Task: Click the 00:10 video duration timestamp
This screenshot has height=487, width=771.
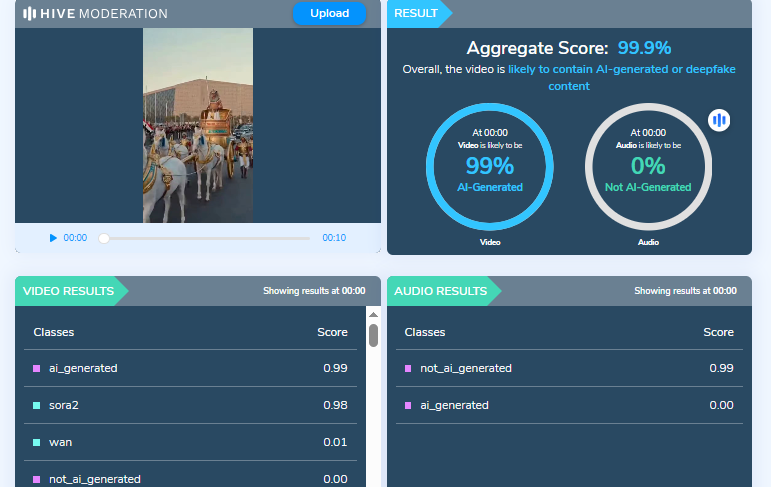Action: pyautogui.click(x=334, y=238)
